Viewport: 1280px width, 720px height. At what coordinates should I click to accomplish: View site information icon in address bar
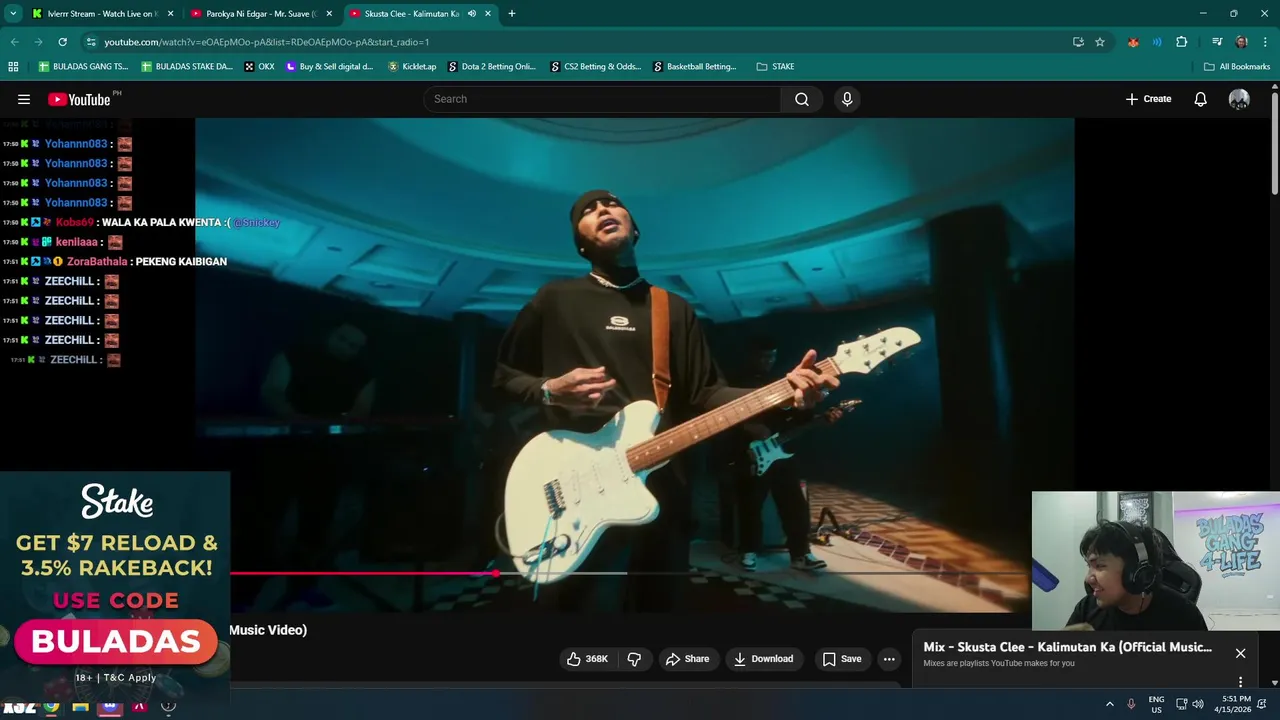tap(91, 42)
